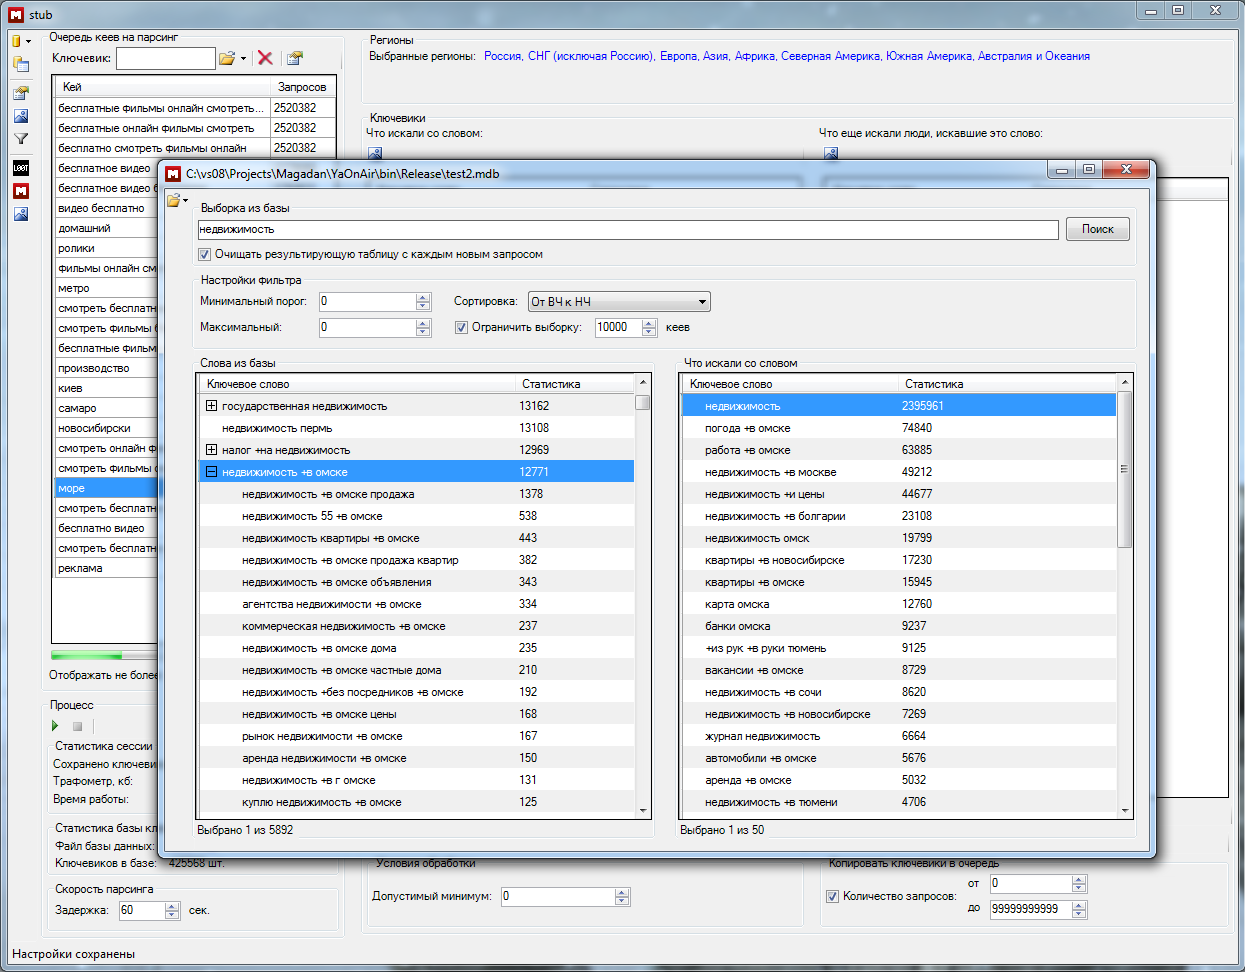Click the search field containing 'недвижимость'
The height and width of the screenshot is (972, 1245).
click(x=627, y=230)
